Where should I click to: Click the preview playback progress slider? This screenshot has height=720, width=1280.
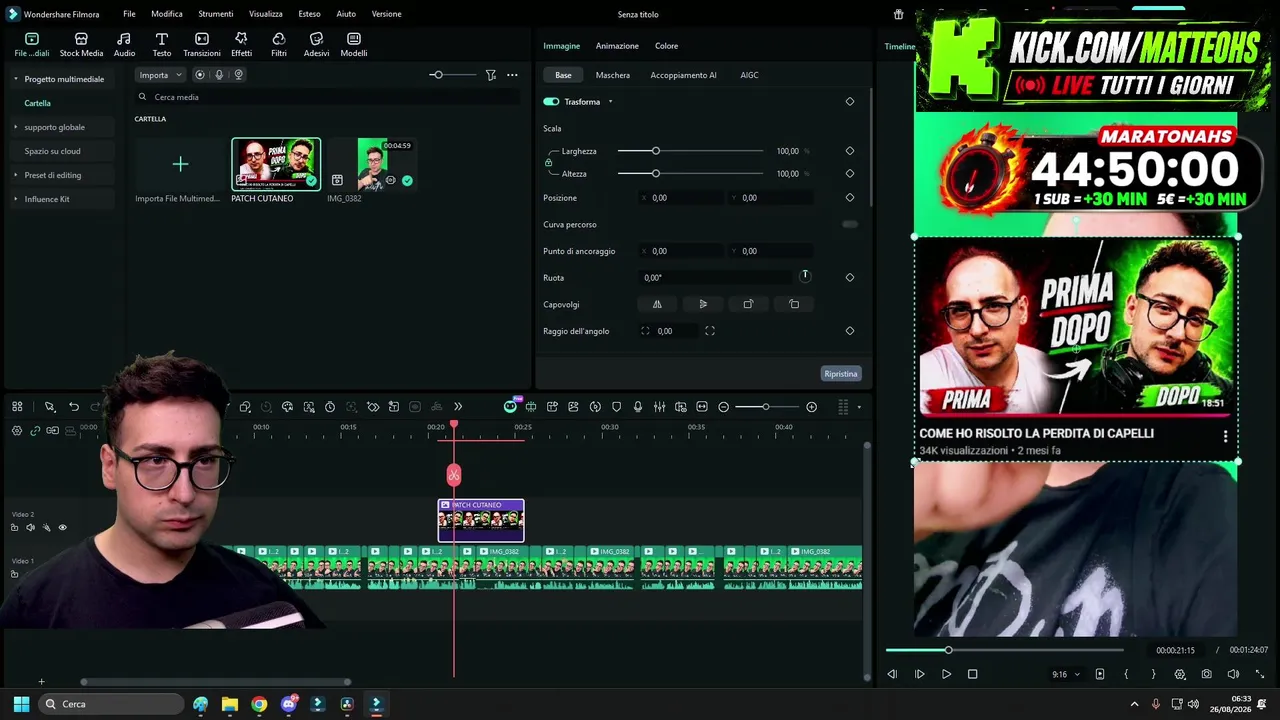click(x=1004, y=650)
